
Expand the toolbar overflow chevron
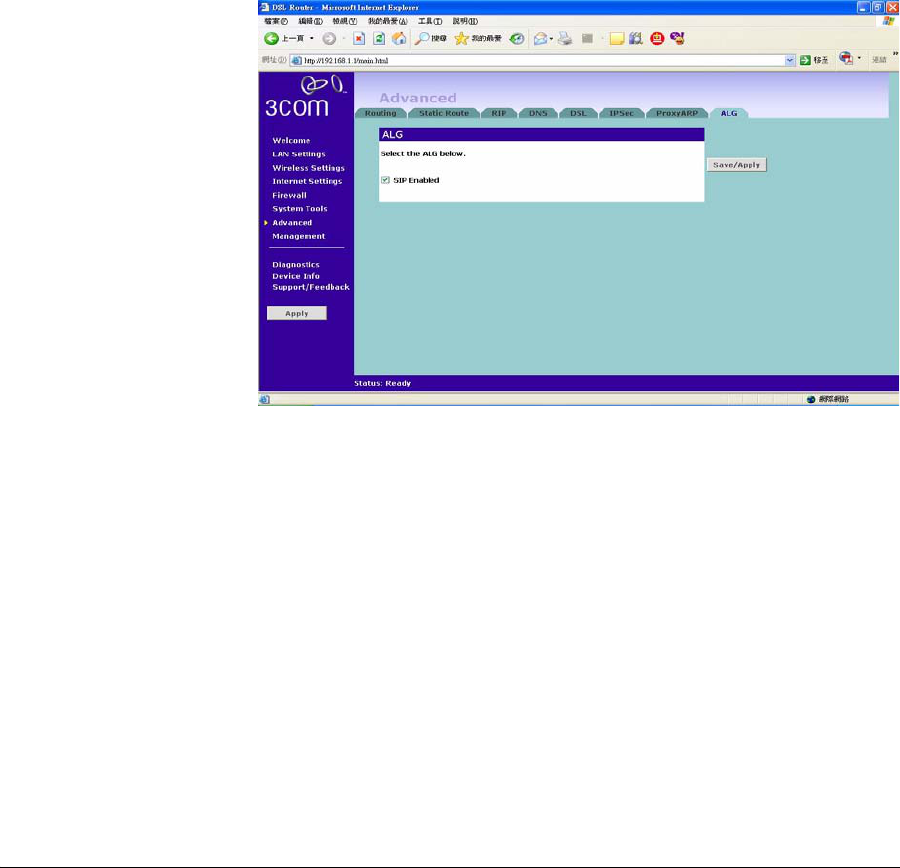point(895,53)
